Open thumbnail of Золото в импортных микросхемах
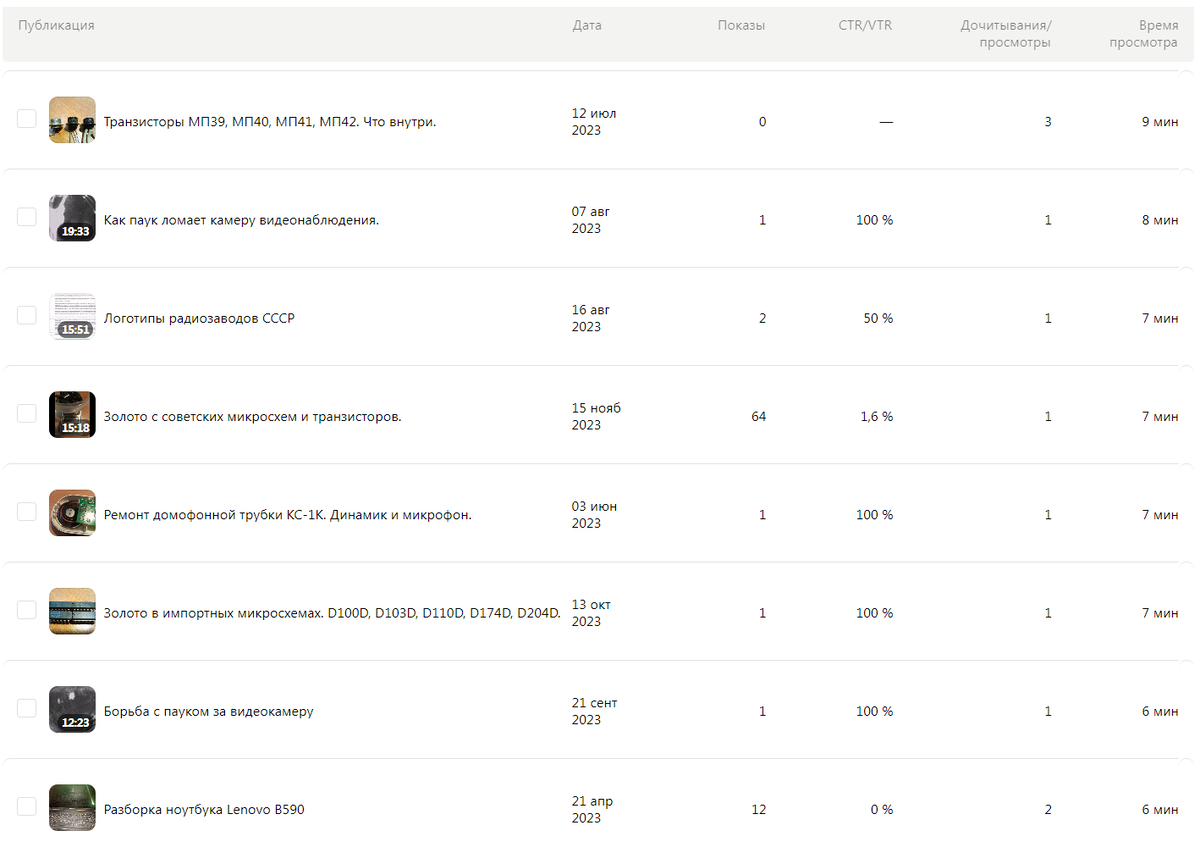 tap(72, 611)
